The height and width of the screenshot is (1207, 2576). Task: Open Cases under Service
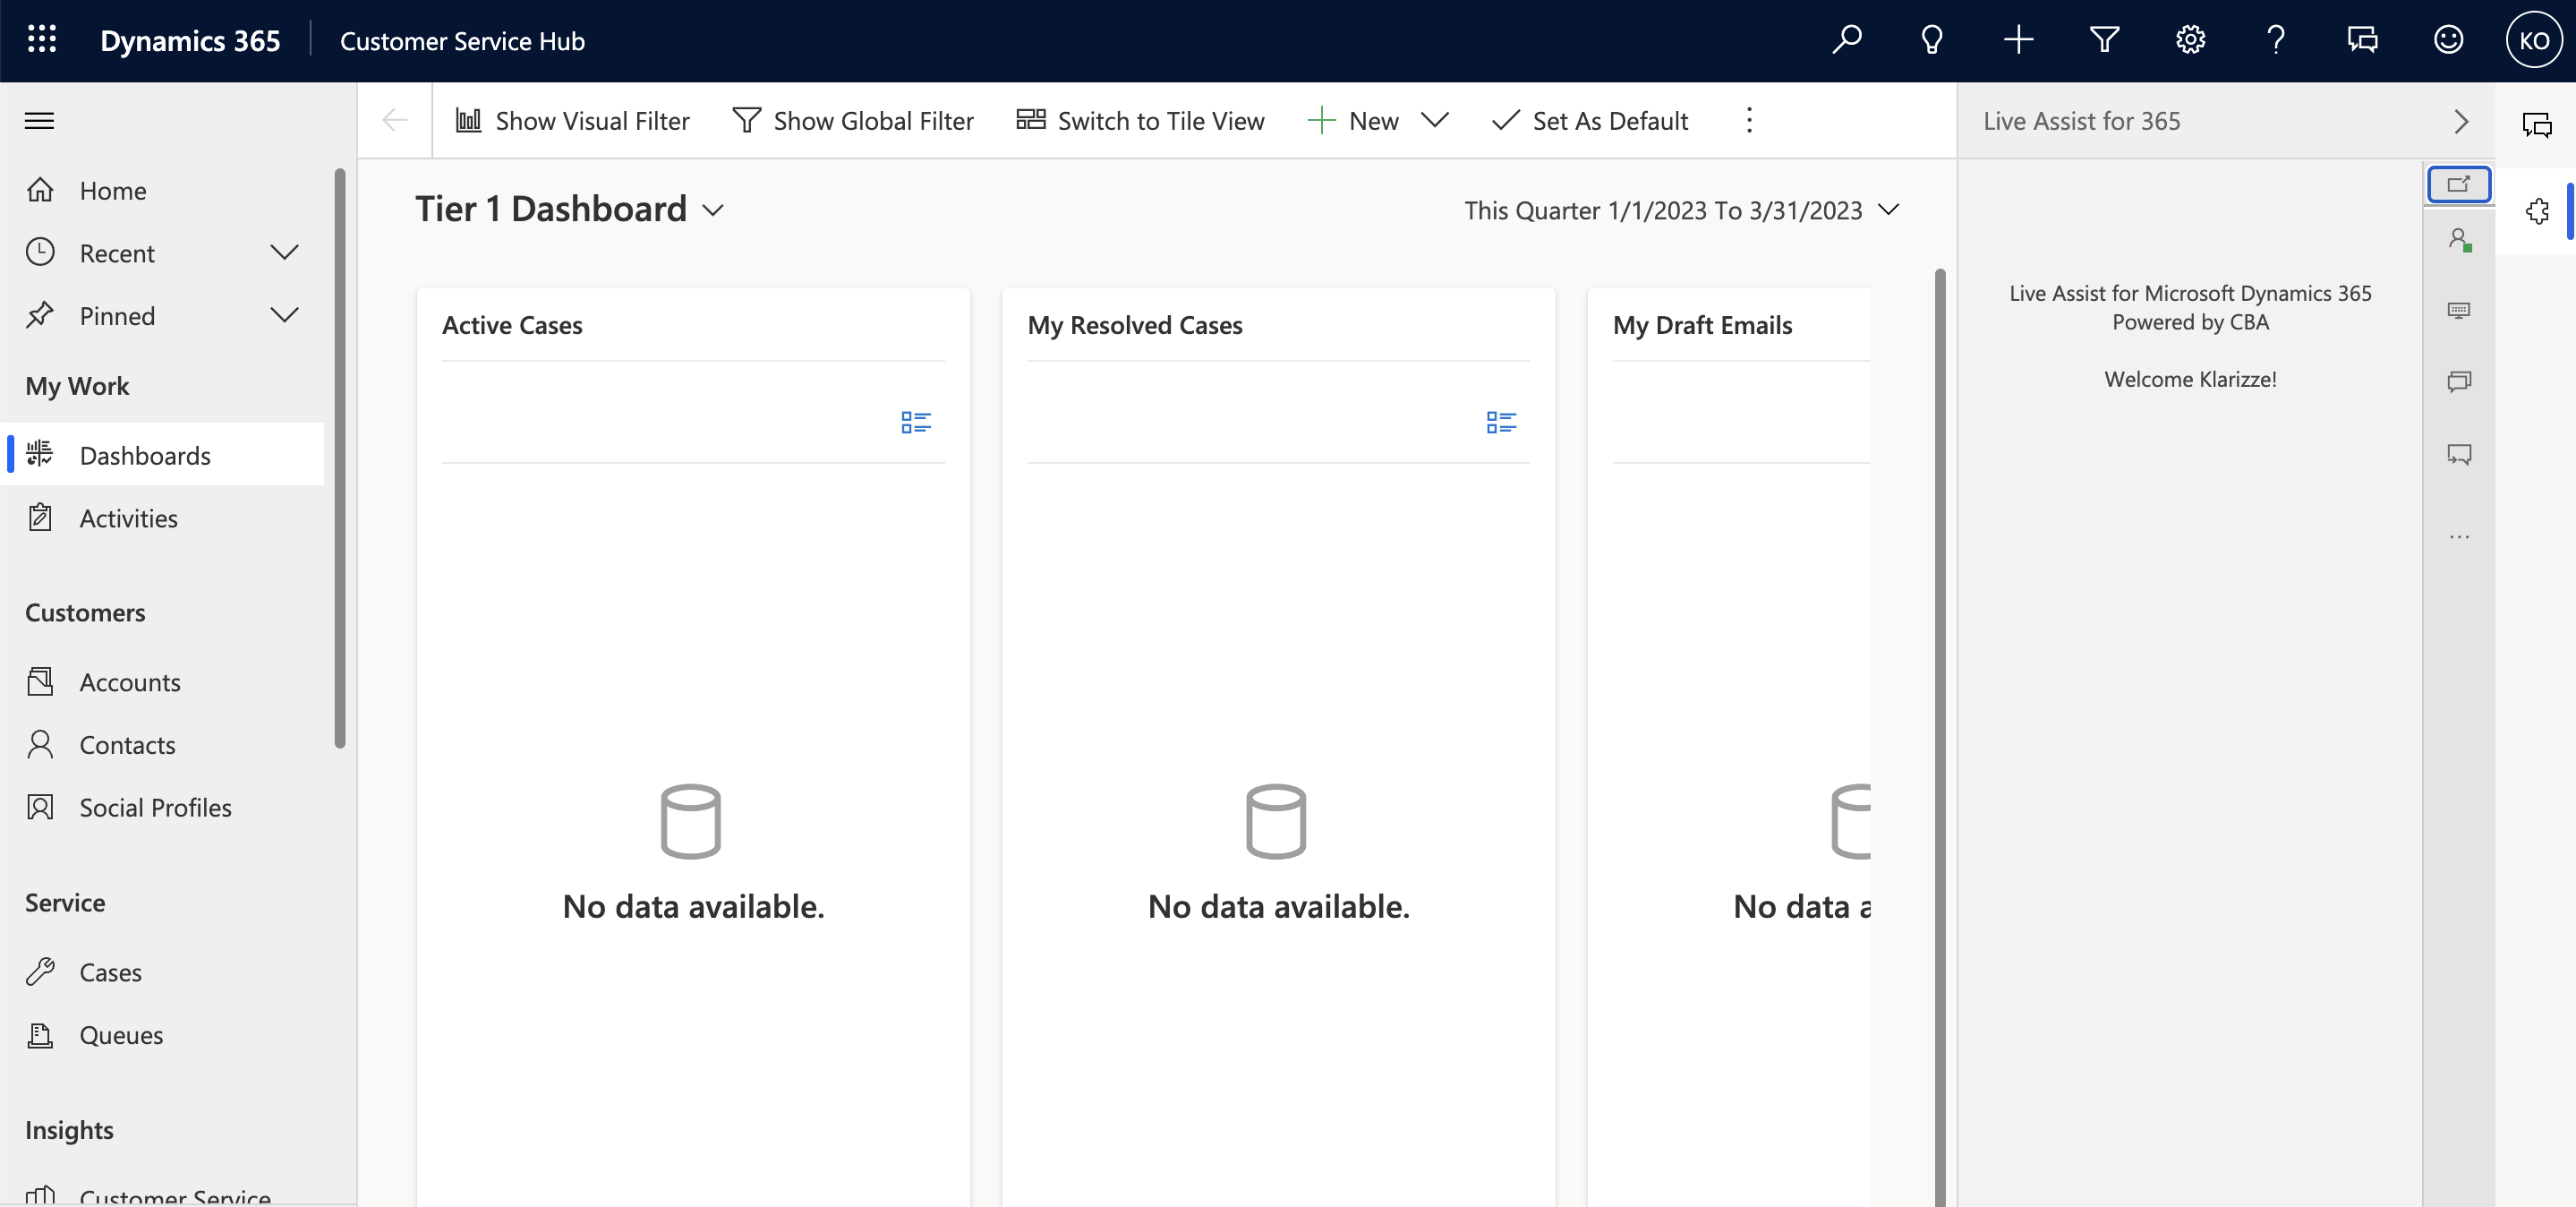[x=163, y=972]
